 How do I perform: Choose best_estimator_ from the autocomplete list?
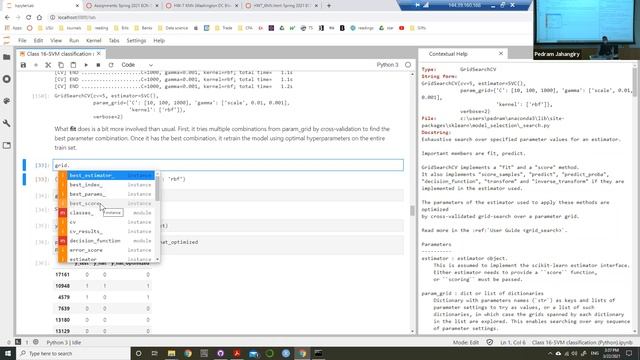coord(107,175)
